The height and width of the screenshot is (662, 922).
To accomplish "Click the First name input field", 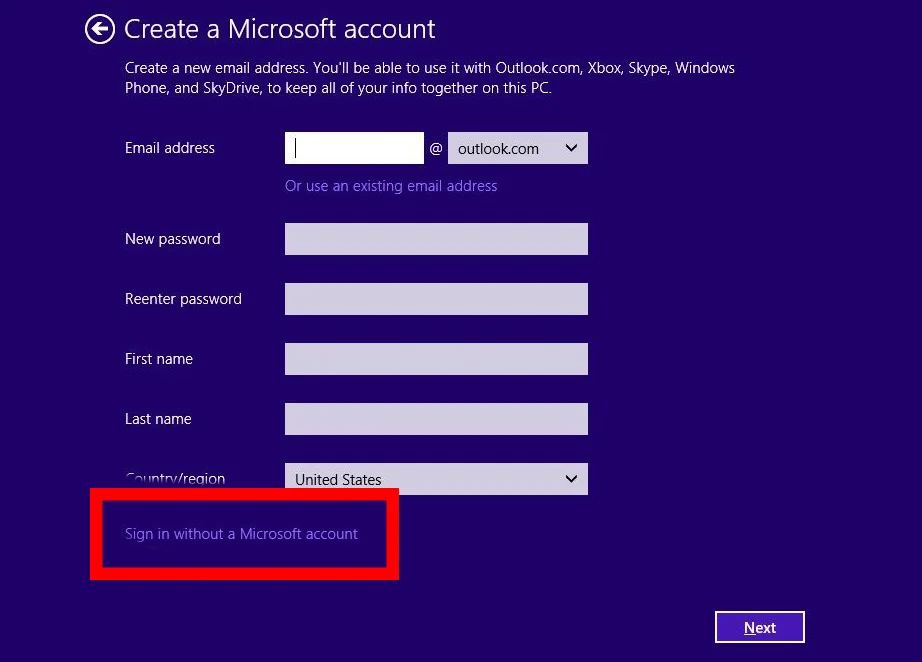I will (436, 359).
